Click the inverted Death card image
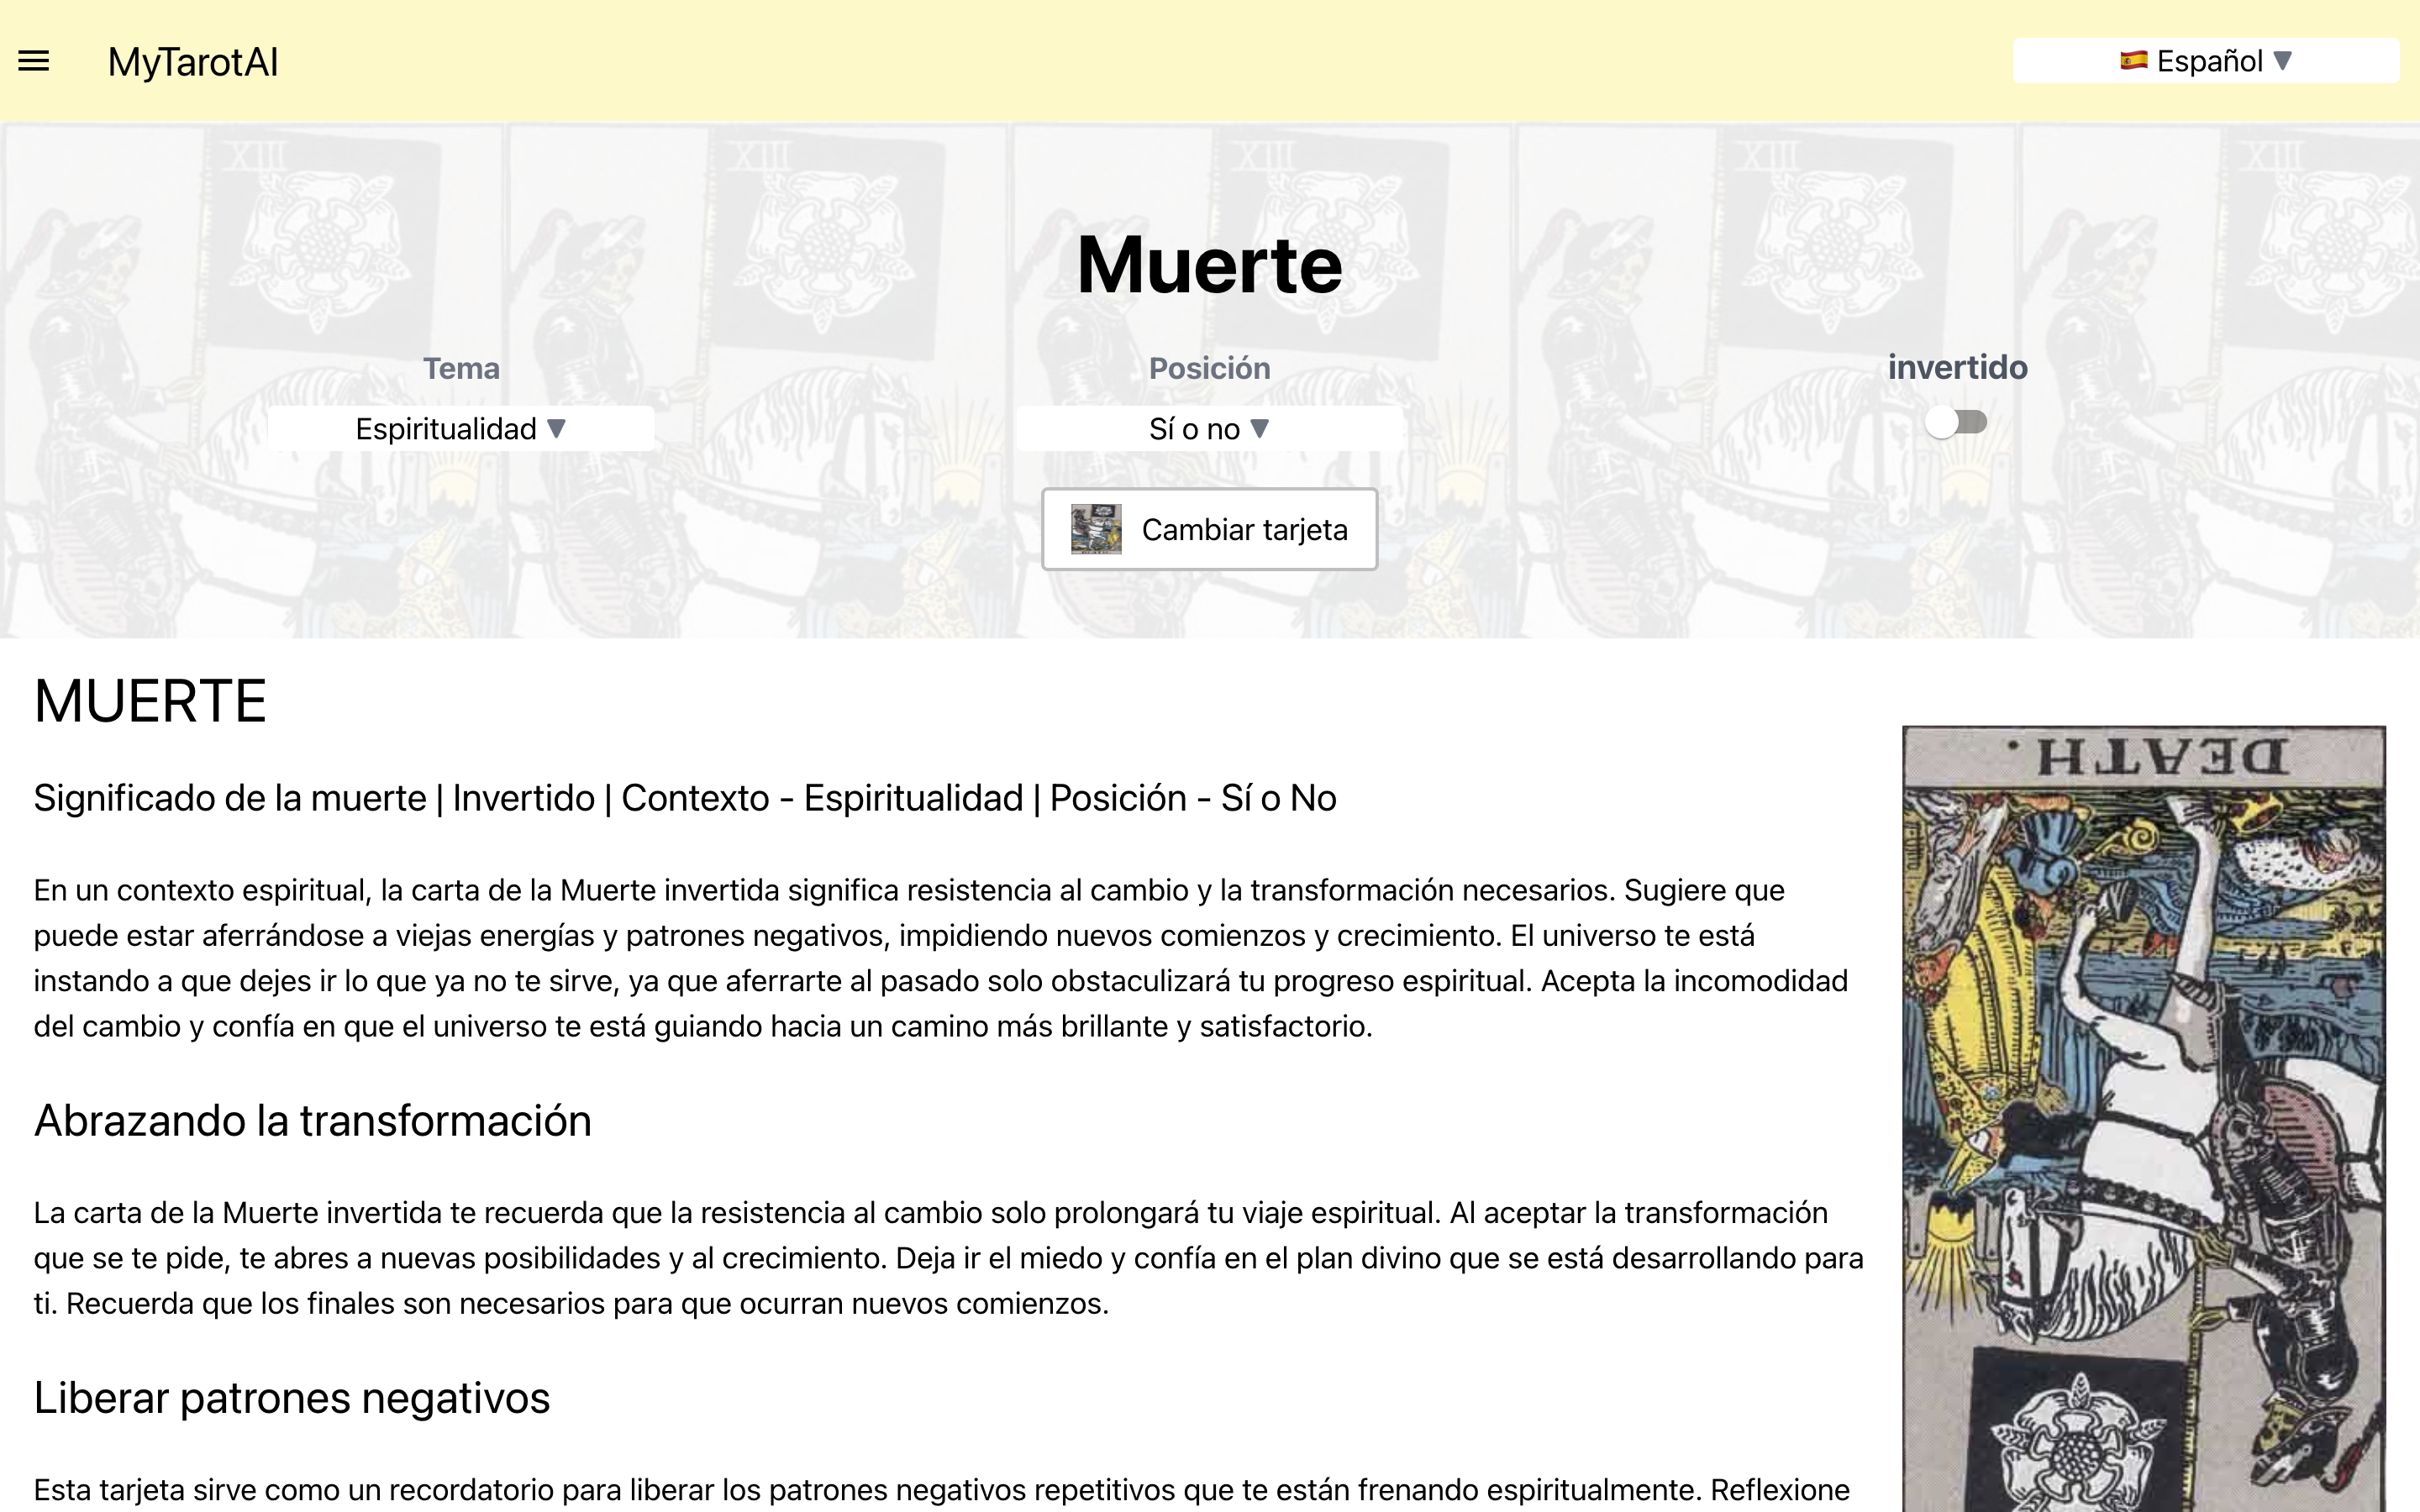The image size is (2420, 1512). 2144,1118
